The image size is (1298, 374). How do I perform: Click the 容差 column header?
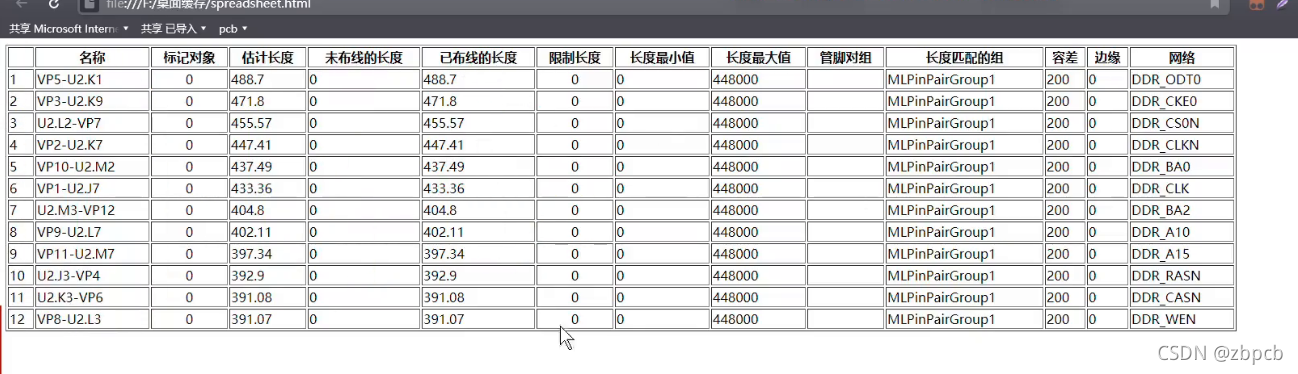tap(1065, 58)
